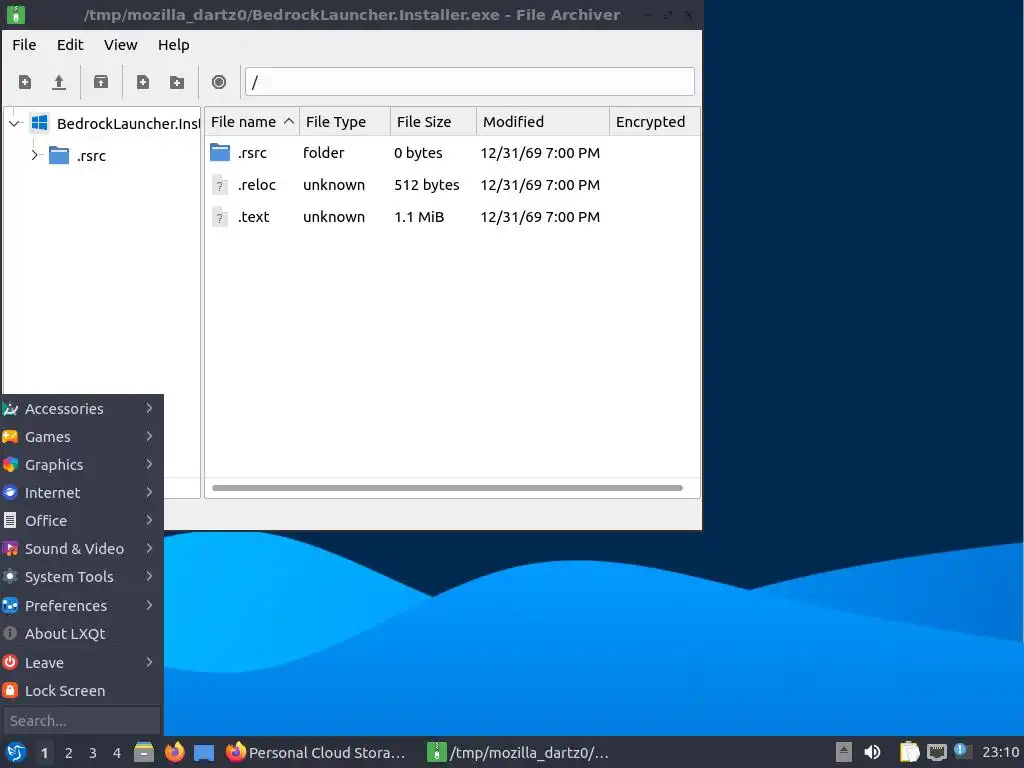Click the folder type cell of .rsrc
Screen dimensions: 1024x768
tap(323, 153)
